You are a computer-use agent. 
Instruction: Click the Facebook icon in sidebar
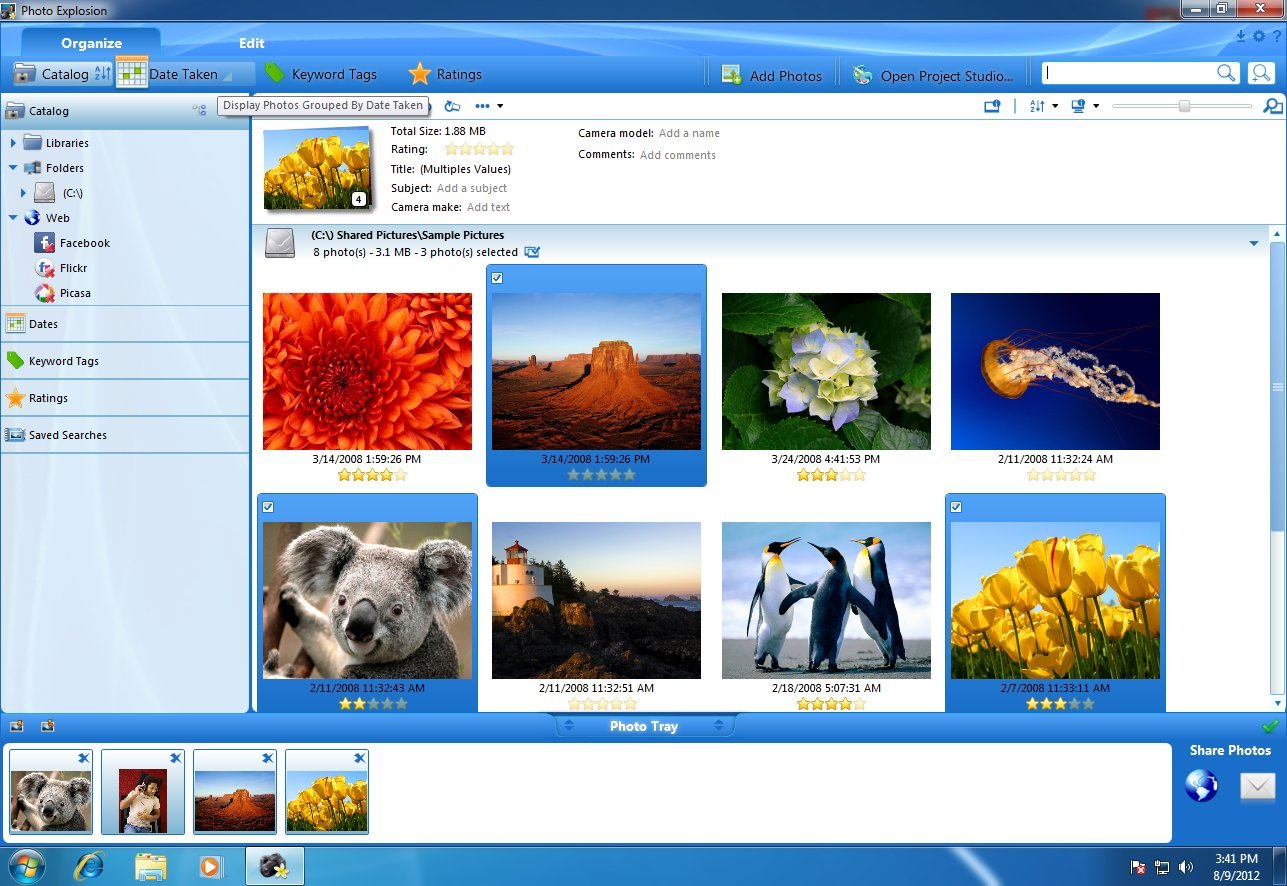pyautogui.click(x=44, y=243)
